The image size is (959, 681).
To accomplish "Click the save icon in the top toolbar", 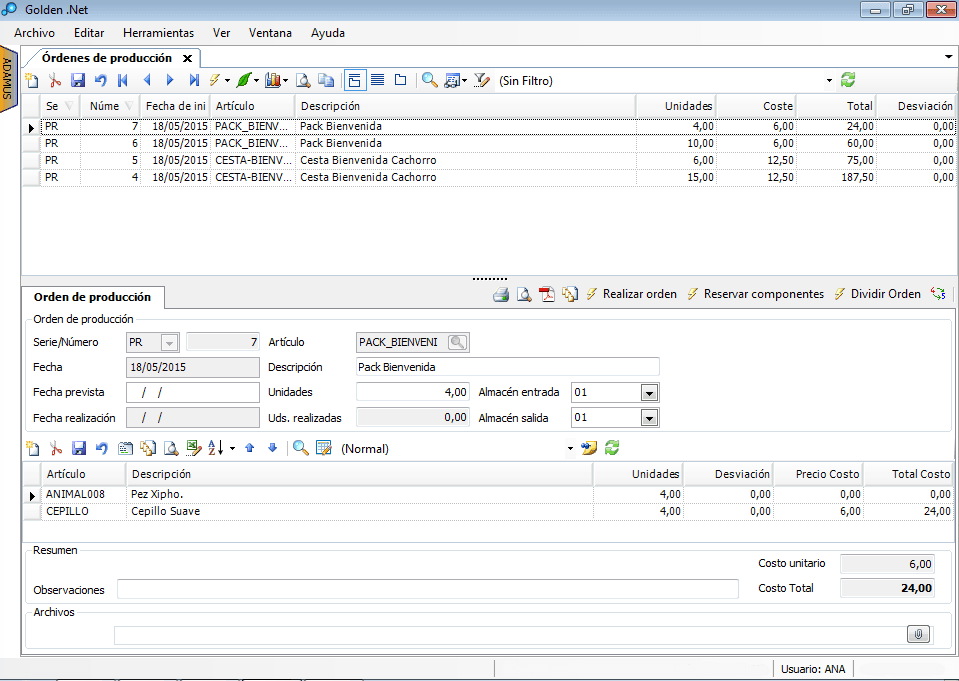I will (78, 81).
